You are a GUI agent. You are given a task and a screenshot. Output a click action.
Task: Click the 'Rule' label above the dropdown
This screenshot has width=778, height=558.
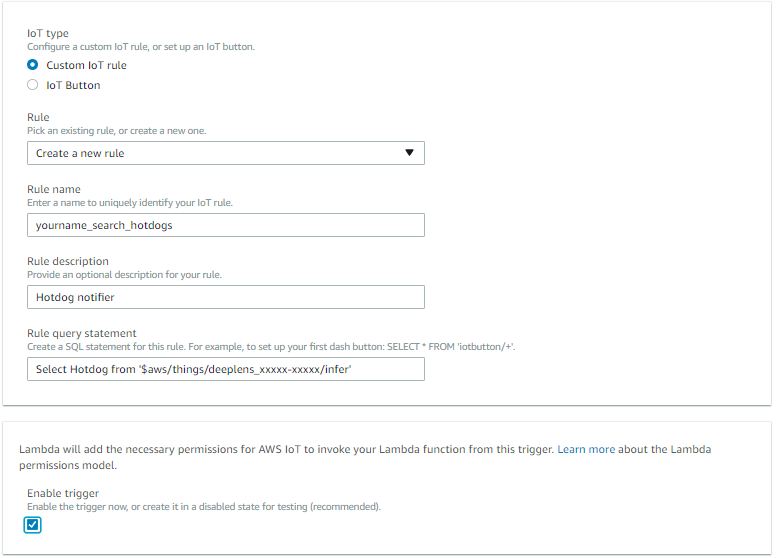[x=38, y=118]
